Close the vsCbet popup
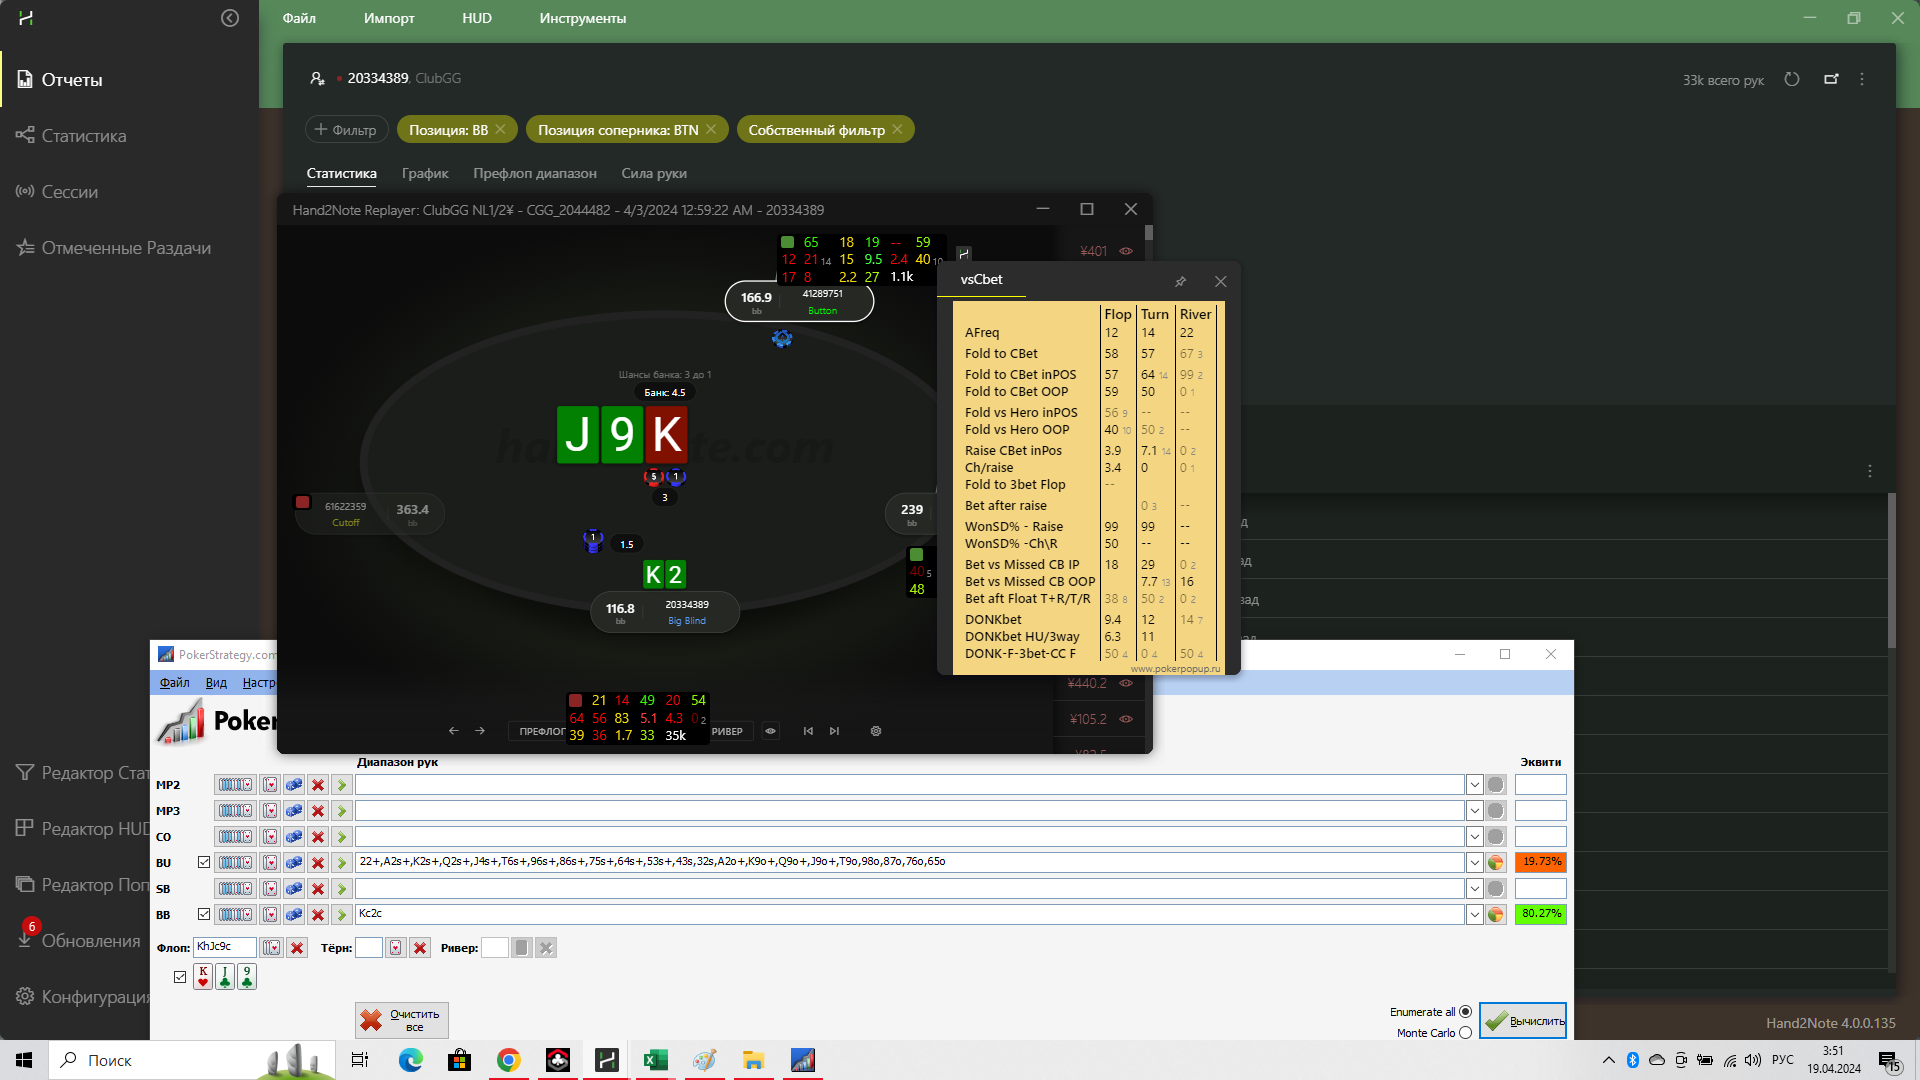 tap(1220, 281)
